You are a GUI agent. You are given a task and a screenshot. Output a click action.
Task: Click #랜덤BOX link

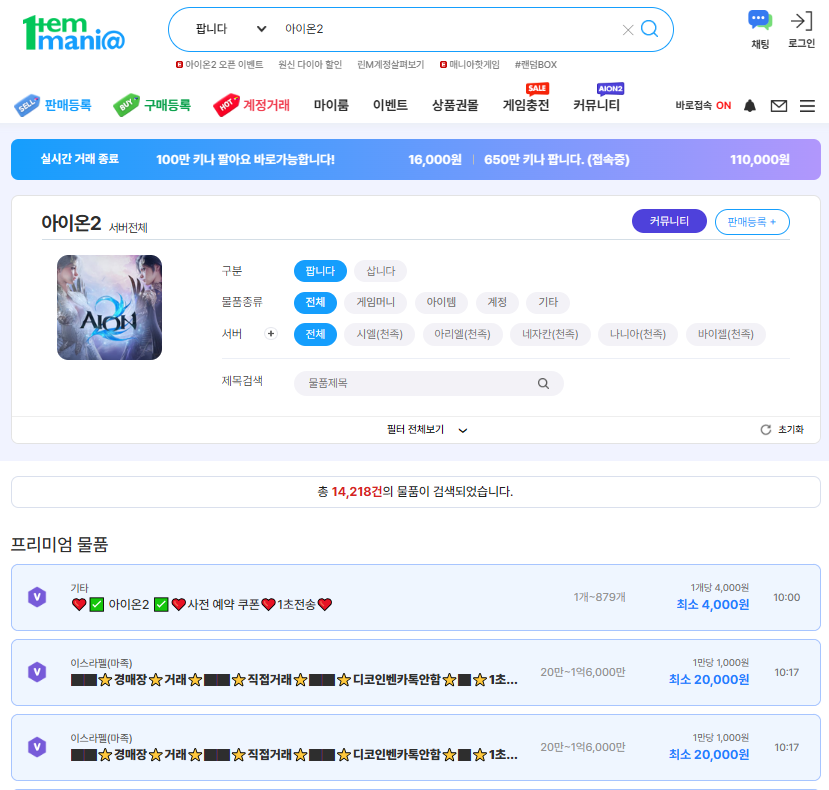click(x=536, y=65)
